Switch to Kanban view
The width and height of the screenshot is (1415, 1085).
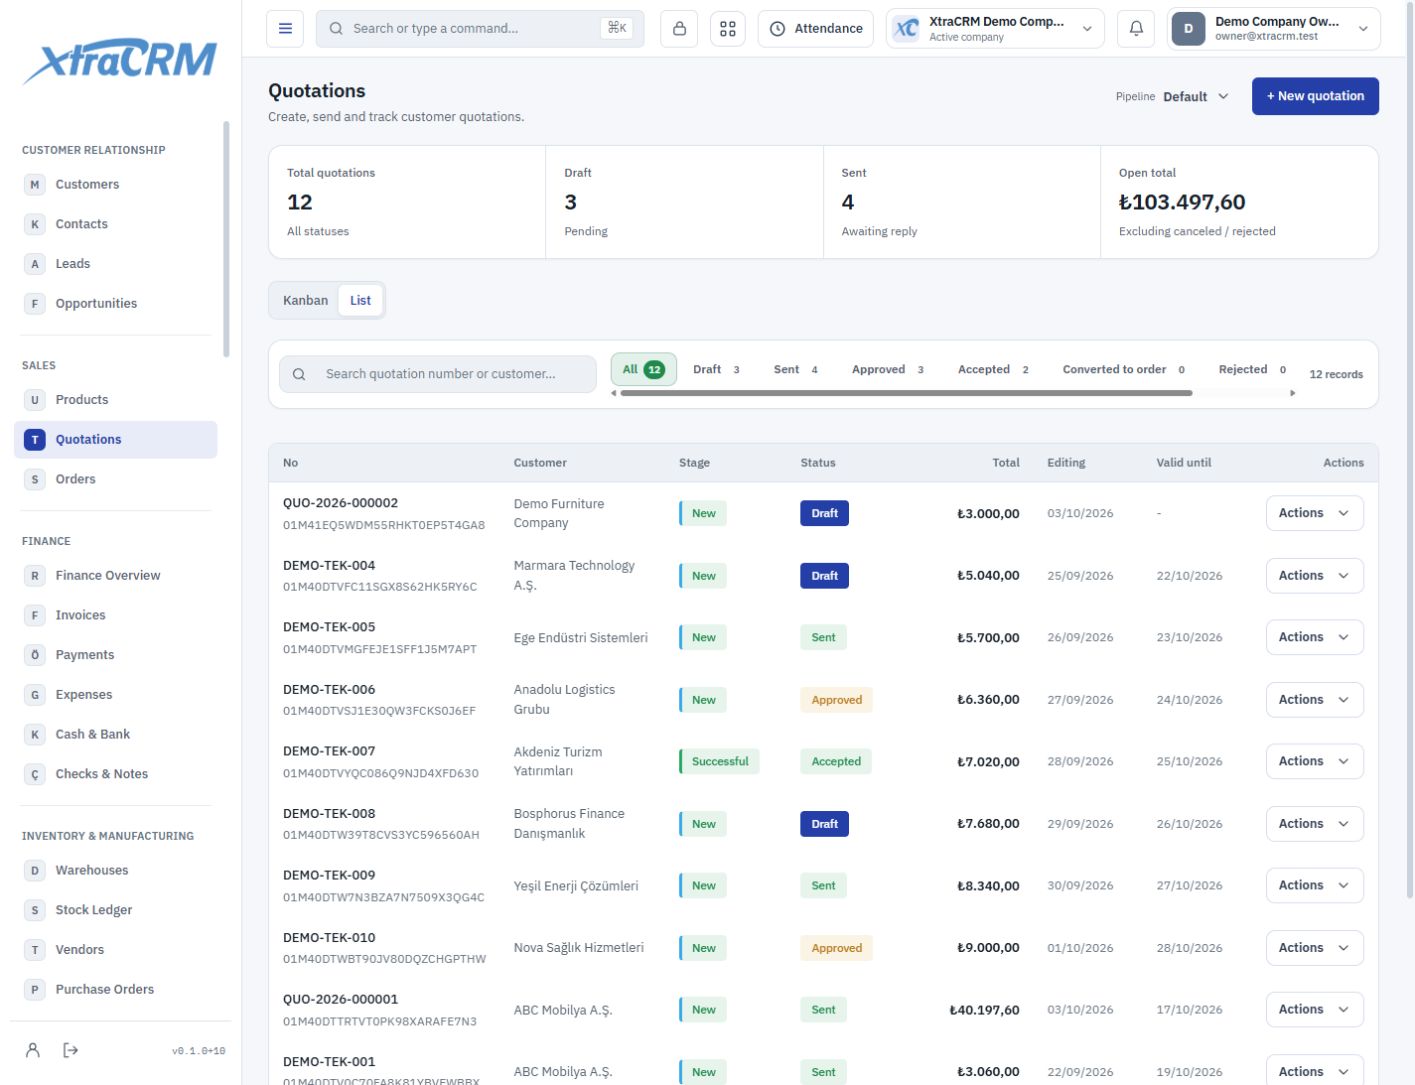(x=305, y=300)
